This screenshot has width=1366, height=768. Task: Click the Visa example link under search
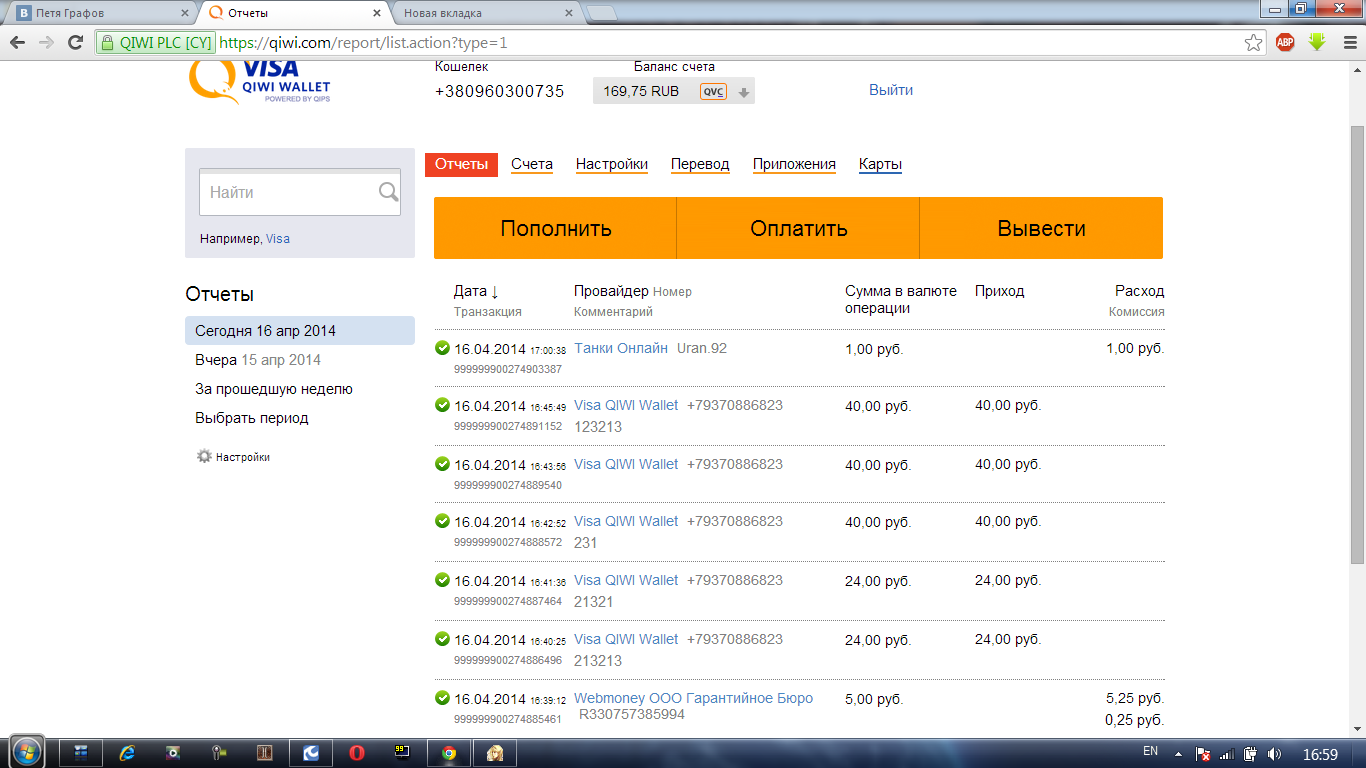tap(278, 239)
